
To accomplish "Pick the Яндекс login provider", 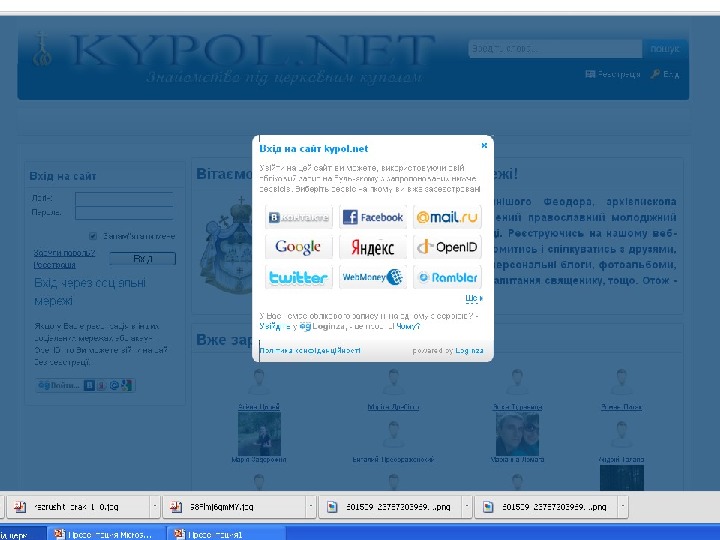I will [373, 247].
